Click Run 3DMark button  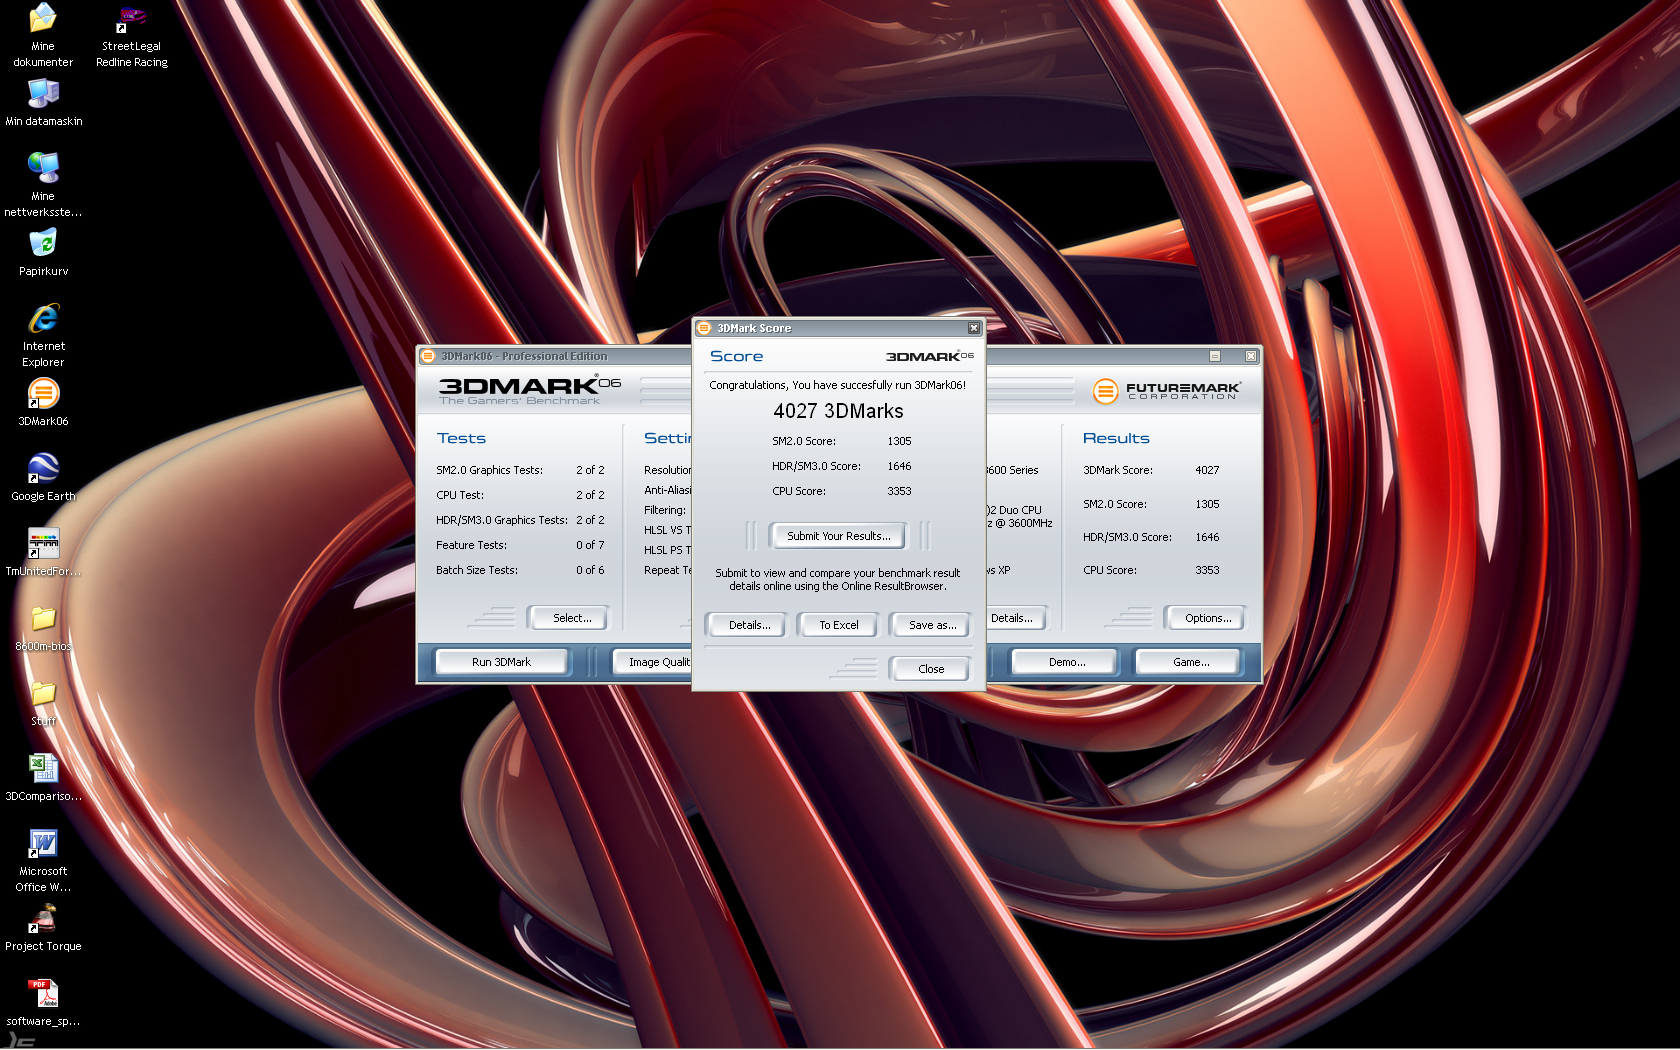(x=501, y=662)
